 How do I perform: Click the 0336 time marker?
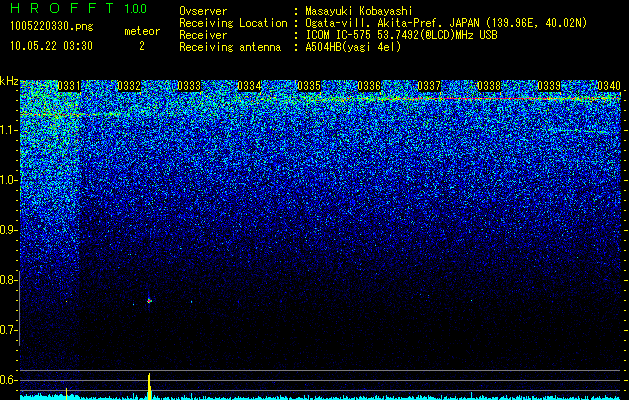[369, 86]
